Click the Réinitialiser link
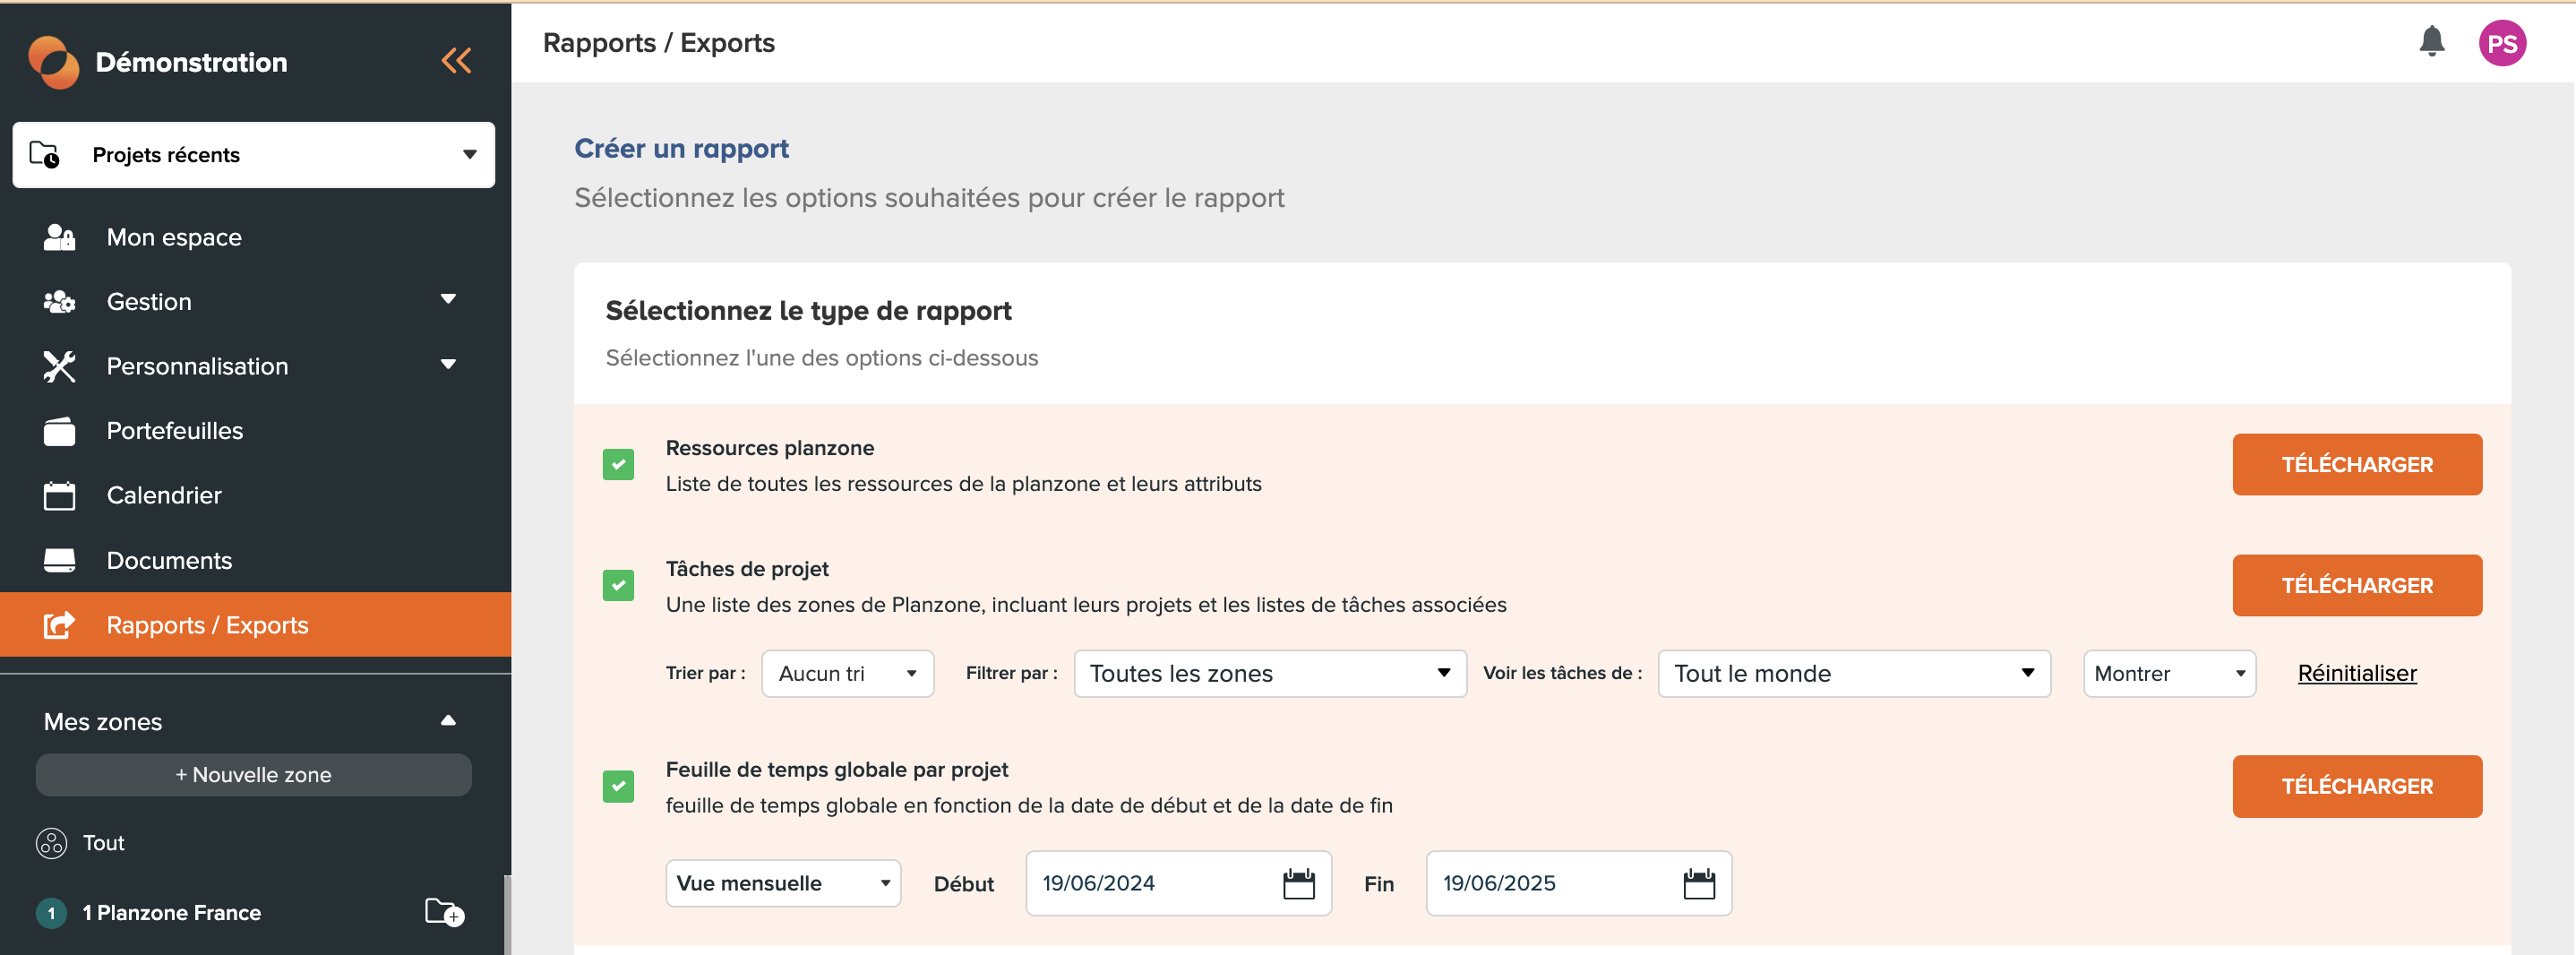This screenshot has width=2576, height=955. pyautogui.click(x=2356, y=673)
